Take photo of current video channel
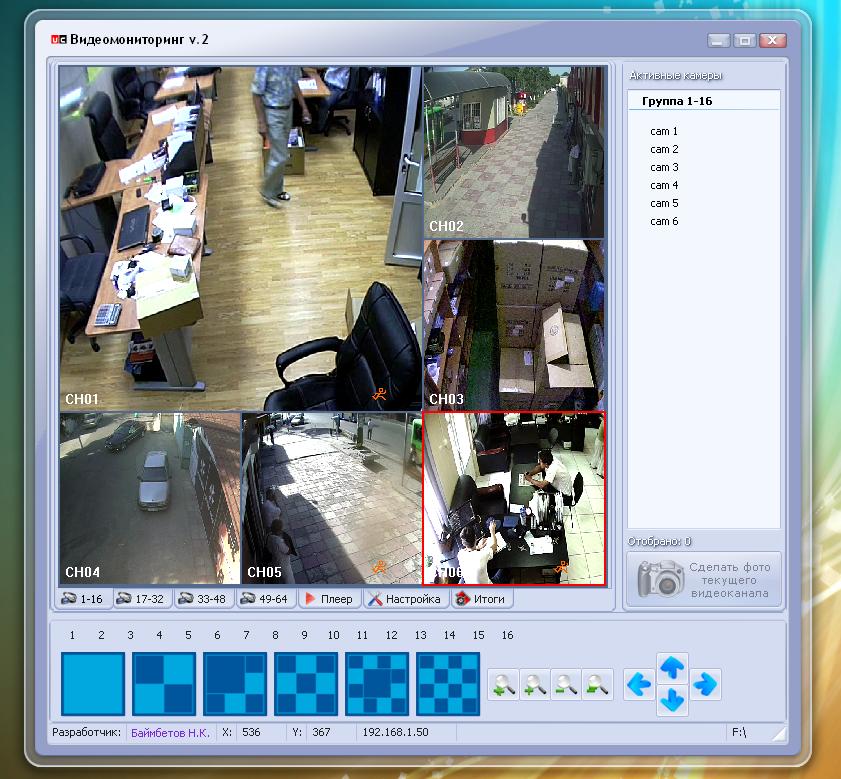The height and width of the screenshot is (779, 841). click(703, 580)
